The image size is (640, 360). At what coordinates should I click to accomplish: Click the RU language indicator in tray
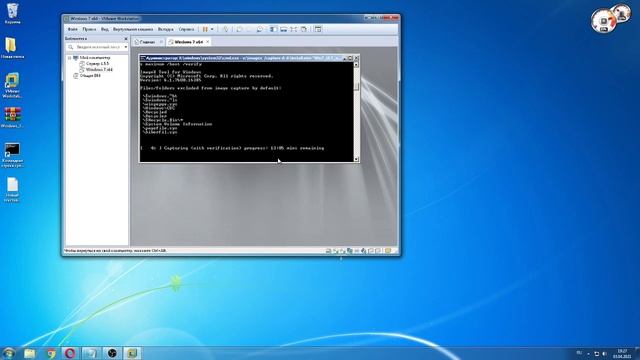click(579, 353)
